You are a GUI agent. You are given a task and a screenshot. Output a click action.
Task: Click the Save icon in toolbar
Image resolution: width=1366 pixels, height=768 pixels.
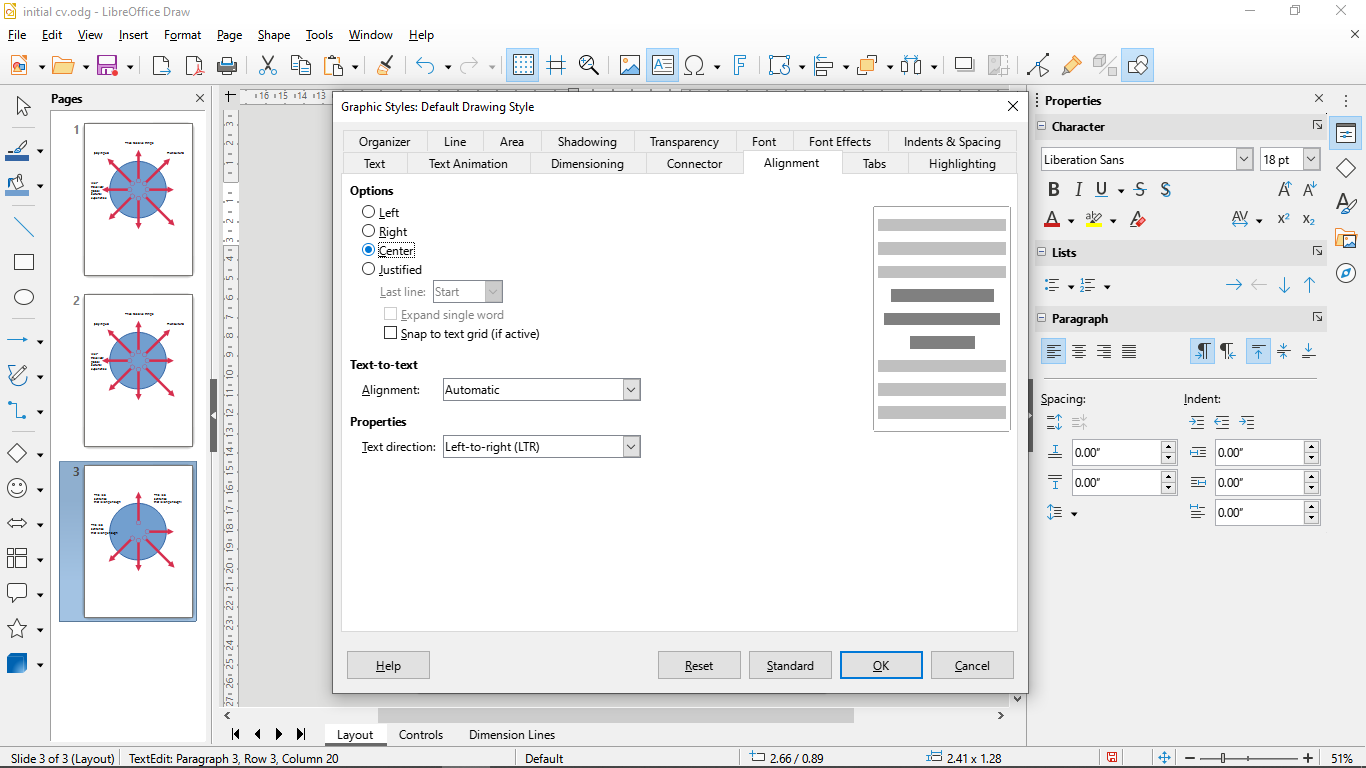(106, 66)
